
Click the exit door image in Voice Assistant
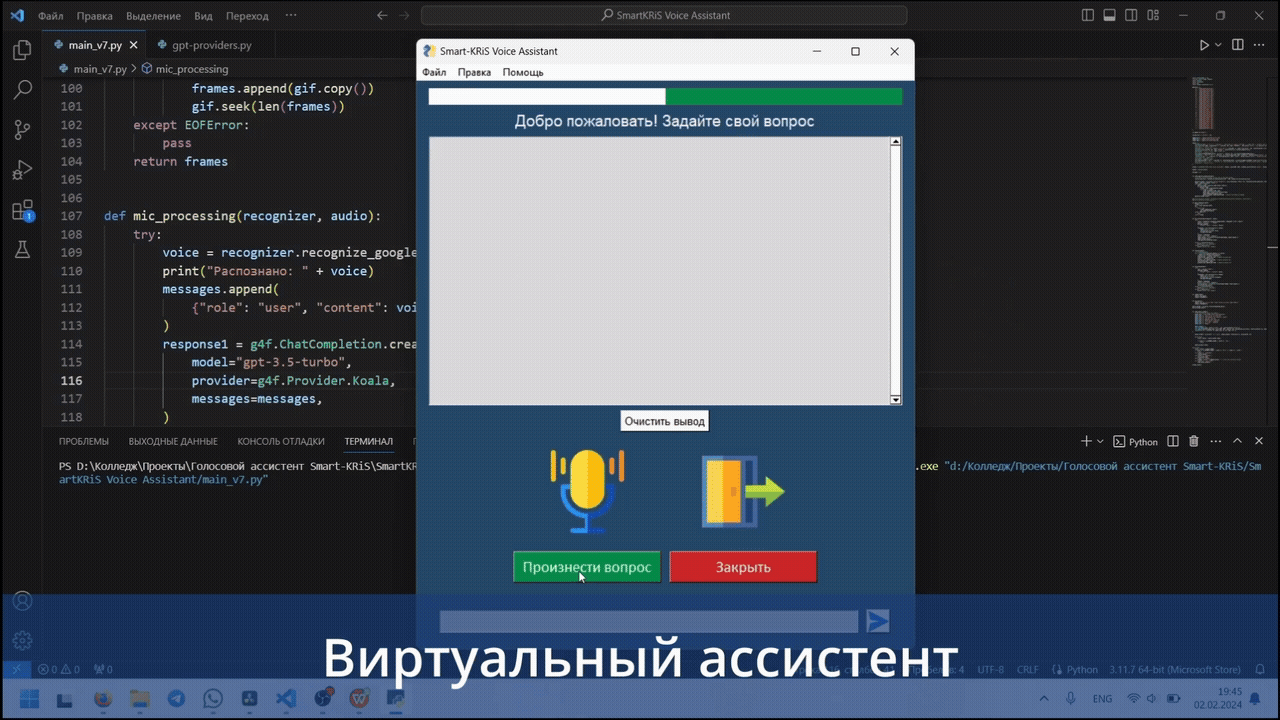coord(743,491)
